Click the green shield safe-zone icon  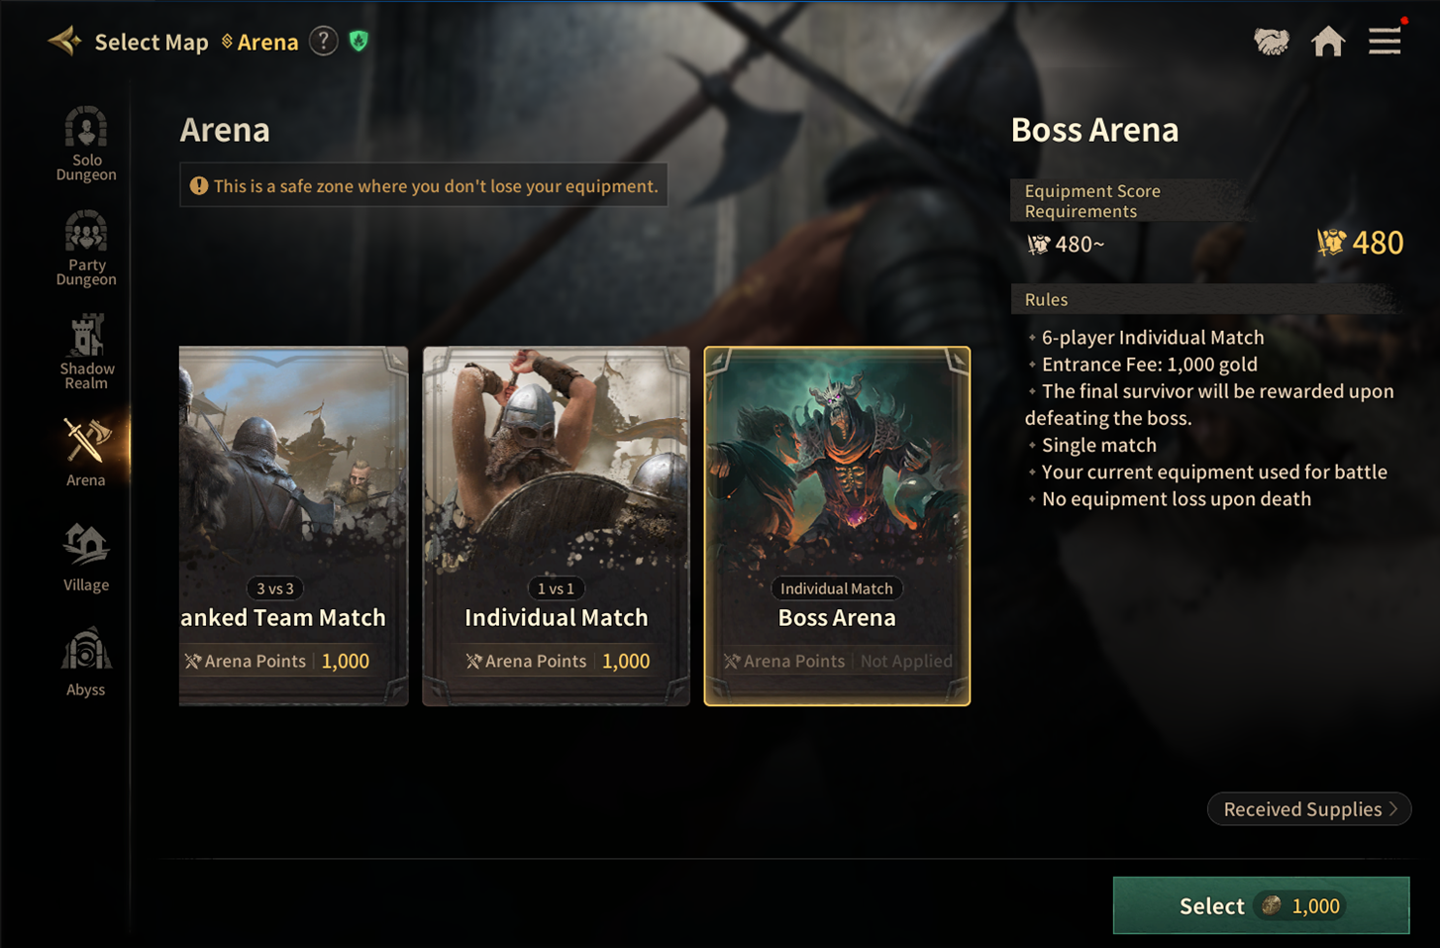[359, 41]
